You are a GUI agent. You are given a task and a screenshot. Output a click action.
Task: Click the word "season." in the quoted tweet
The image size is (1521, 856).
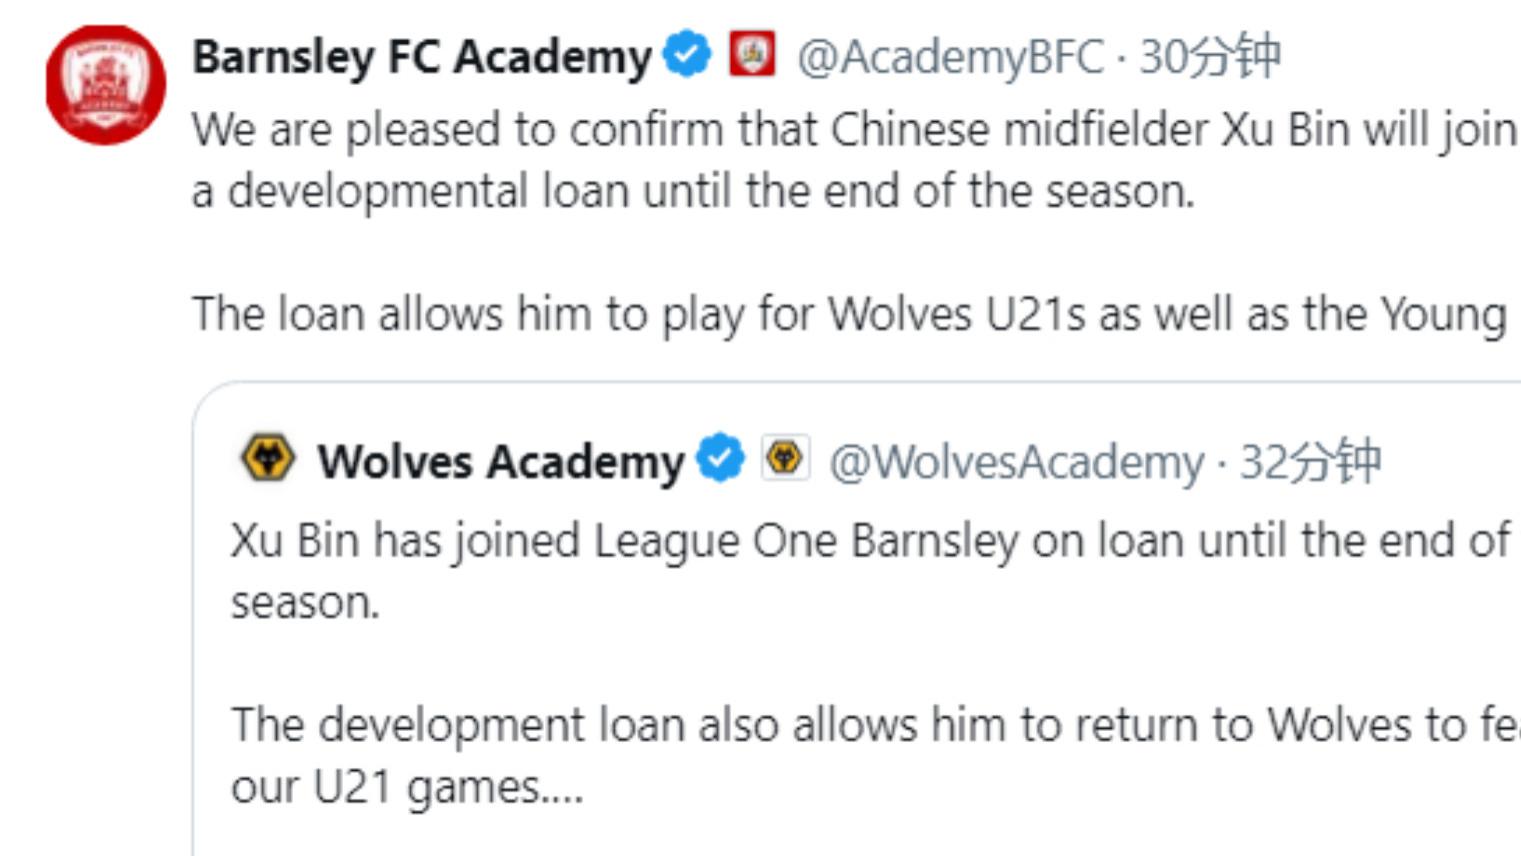[305, 603]
